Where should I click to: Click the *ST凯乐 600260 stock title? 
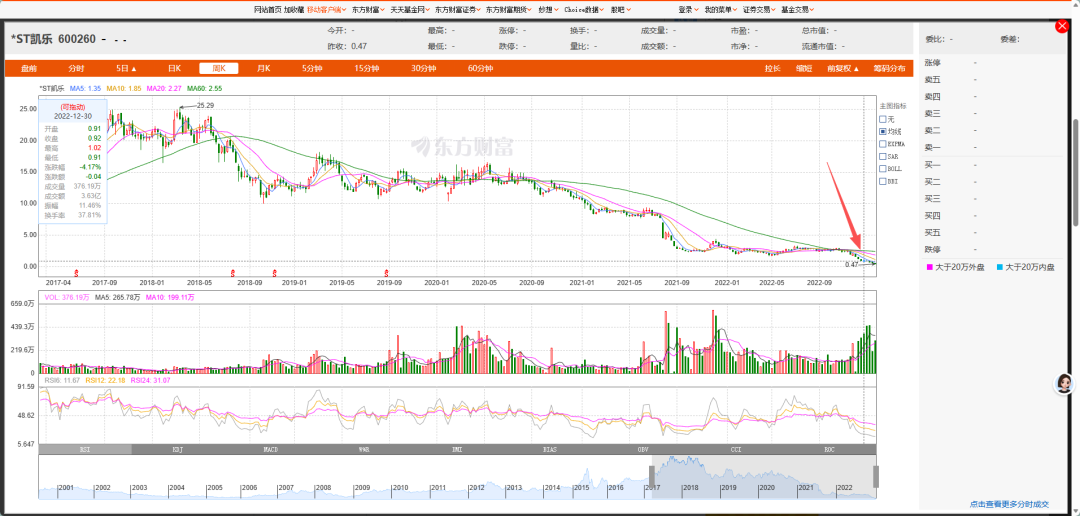tap(54, 39)
